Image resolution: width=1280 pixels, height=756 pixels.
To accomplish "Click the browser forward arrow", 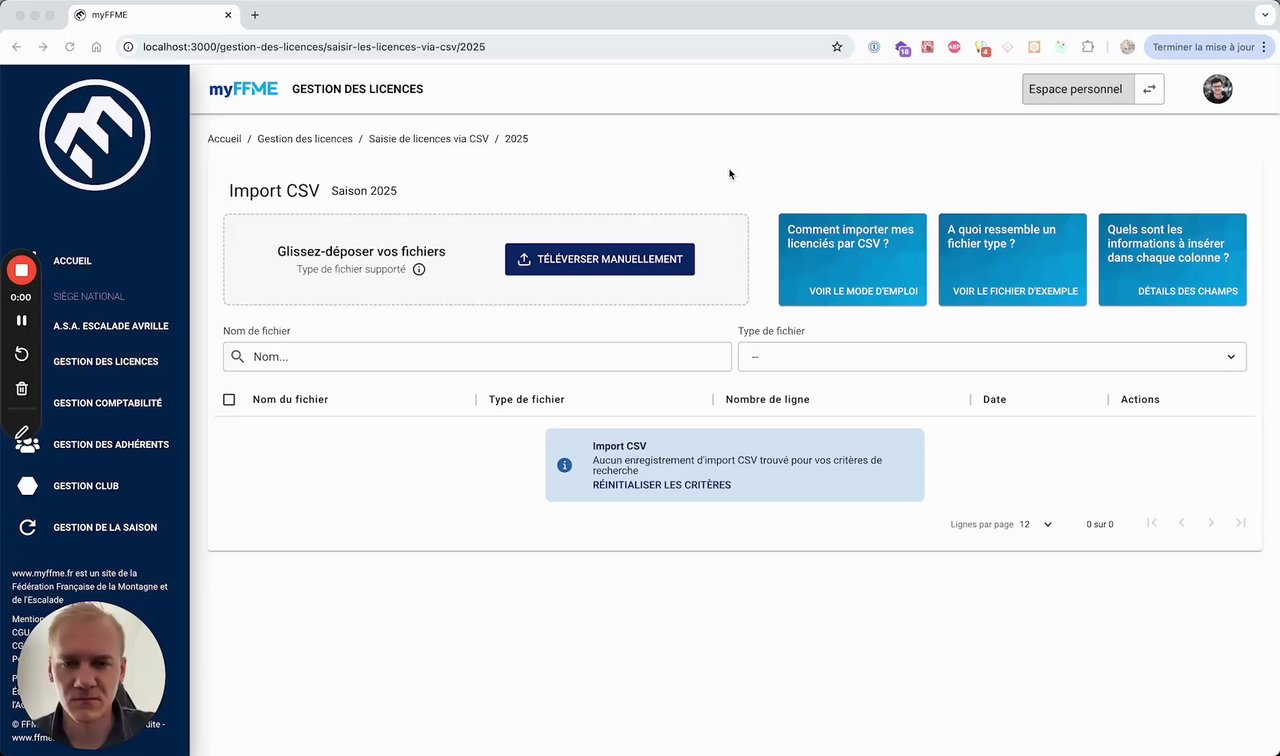I will (x=43, y=47).
